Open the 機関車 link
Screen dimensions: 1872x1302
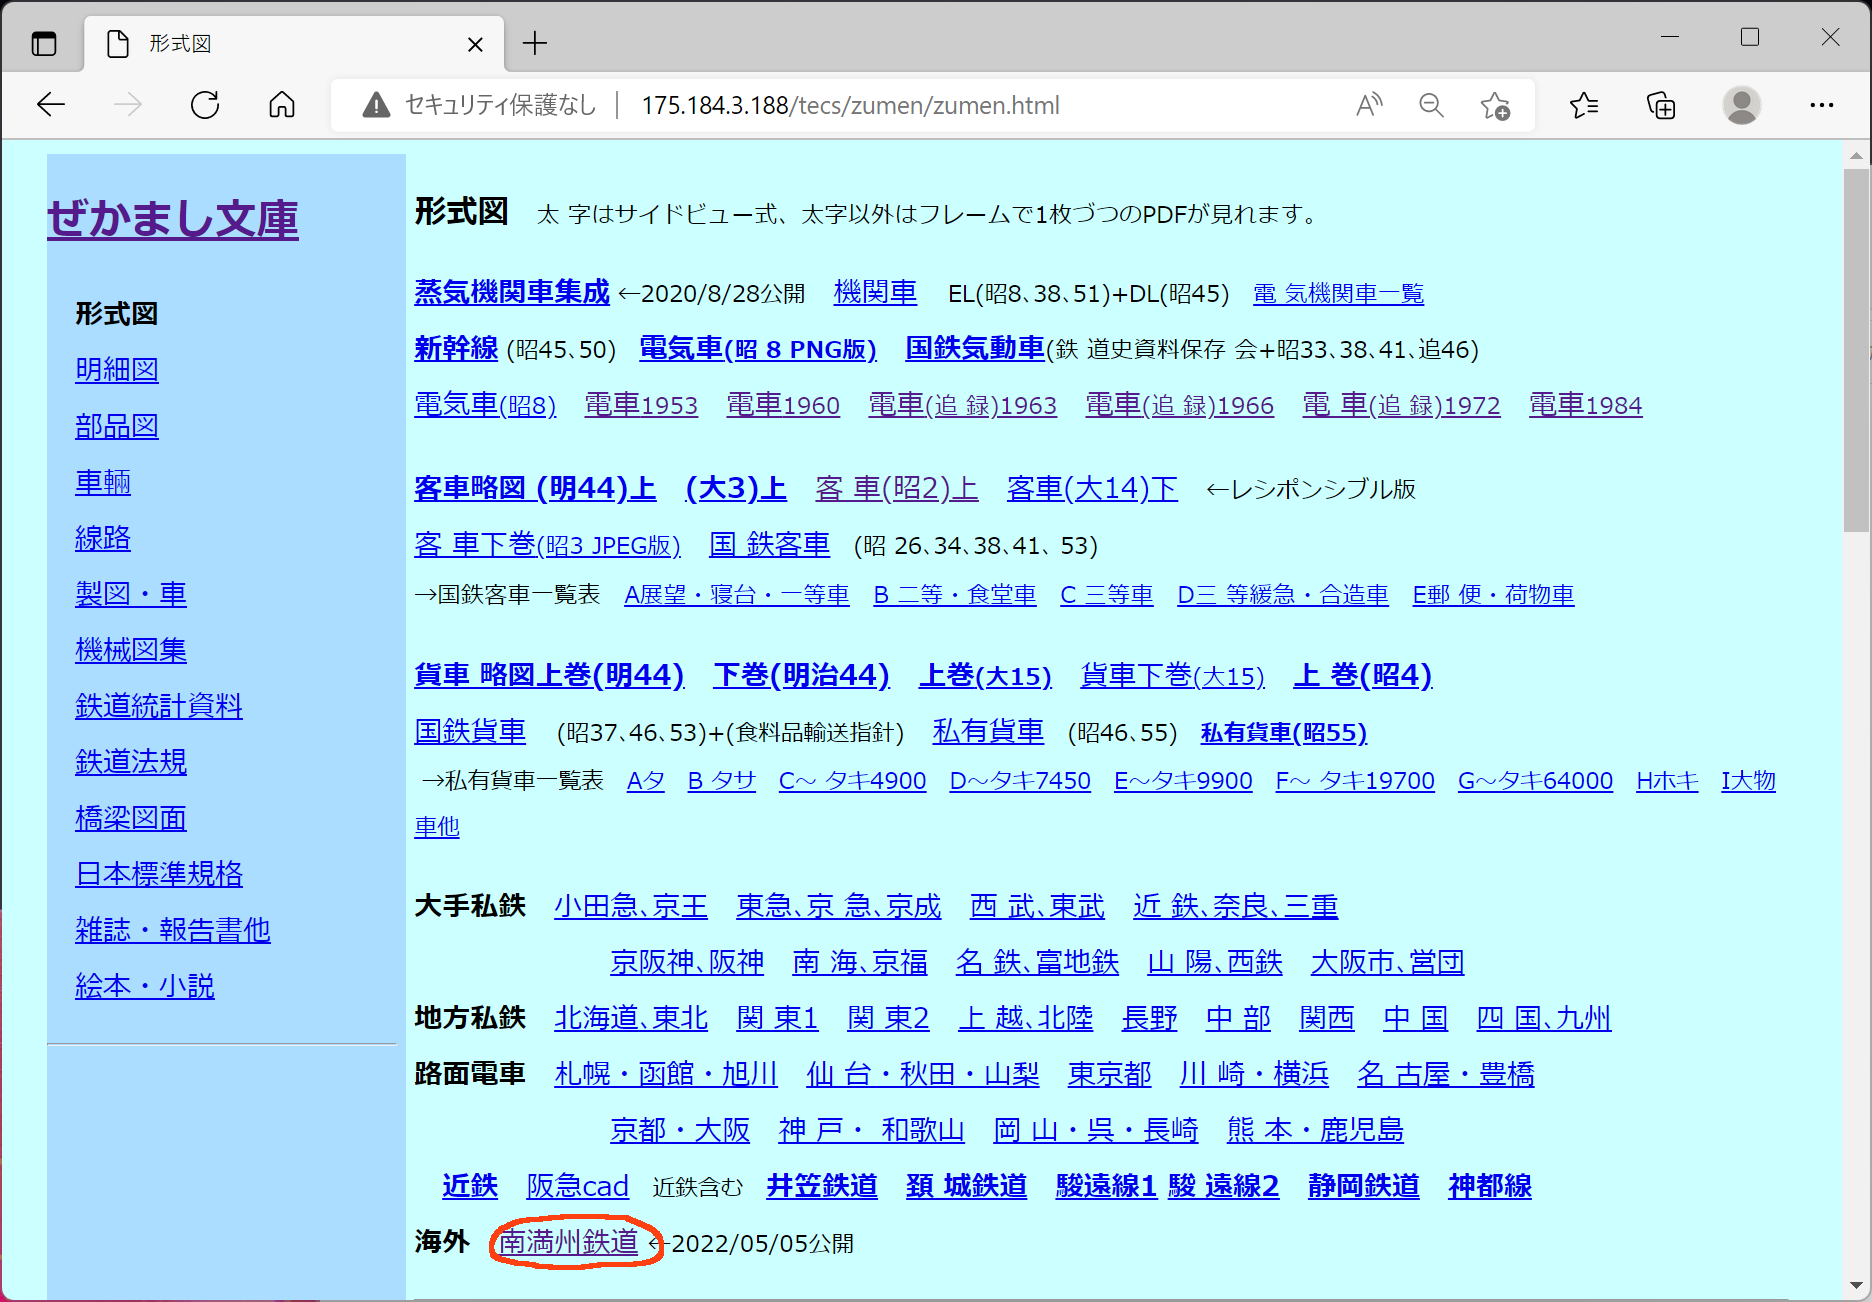[875, 292]
